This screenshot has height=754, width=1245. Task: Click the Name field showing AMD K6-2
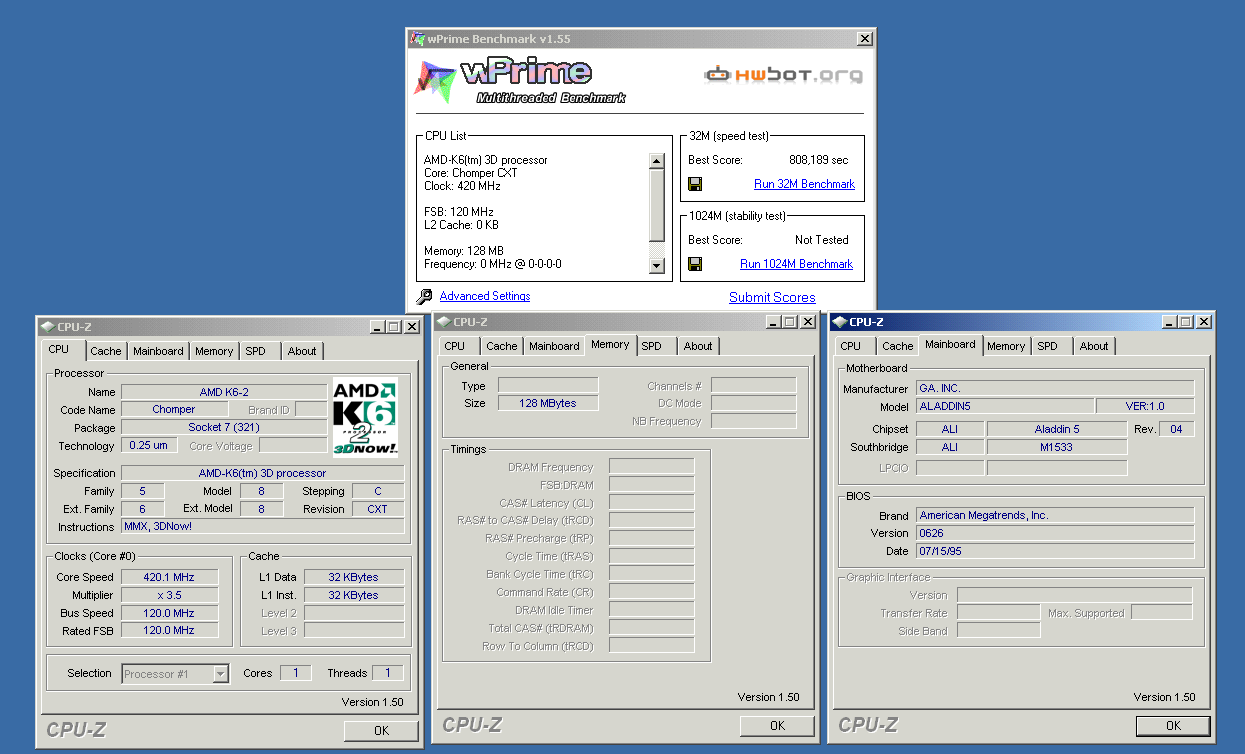(x=224, y=392)
